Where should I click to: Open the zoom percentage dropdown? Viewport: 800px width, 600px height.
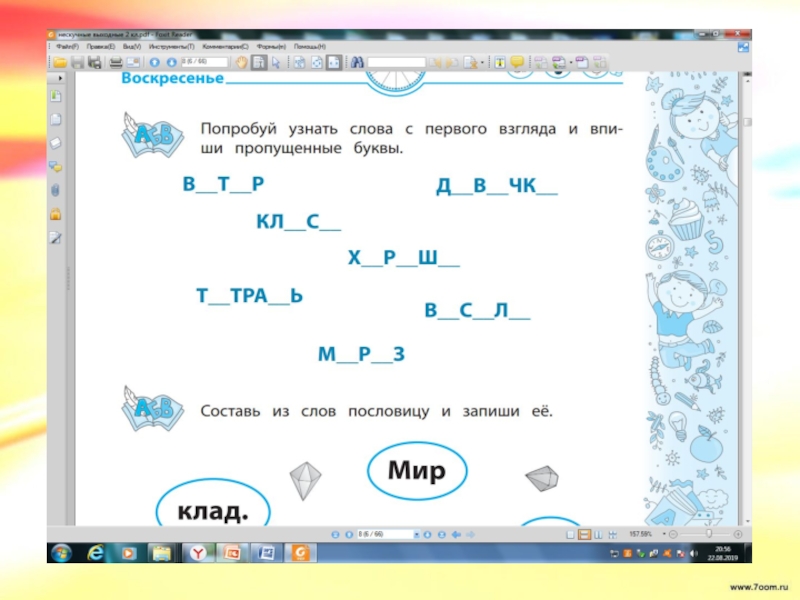[664, 534]
